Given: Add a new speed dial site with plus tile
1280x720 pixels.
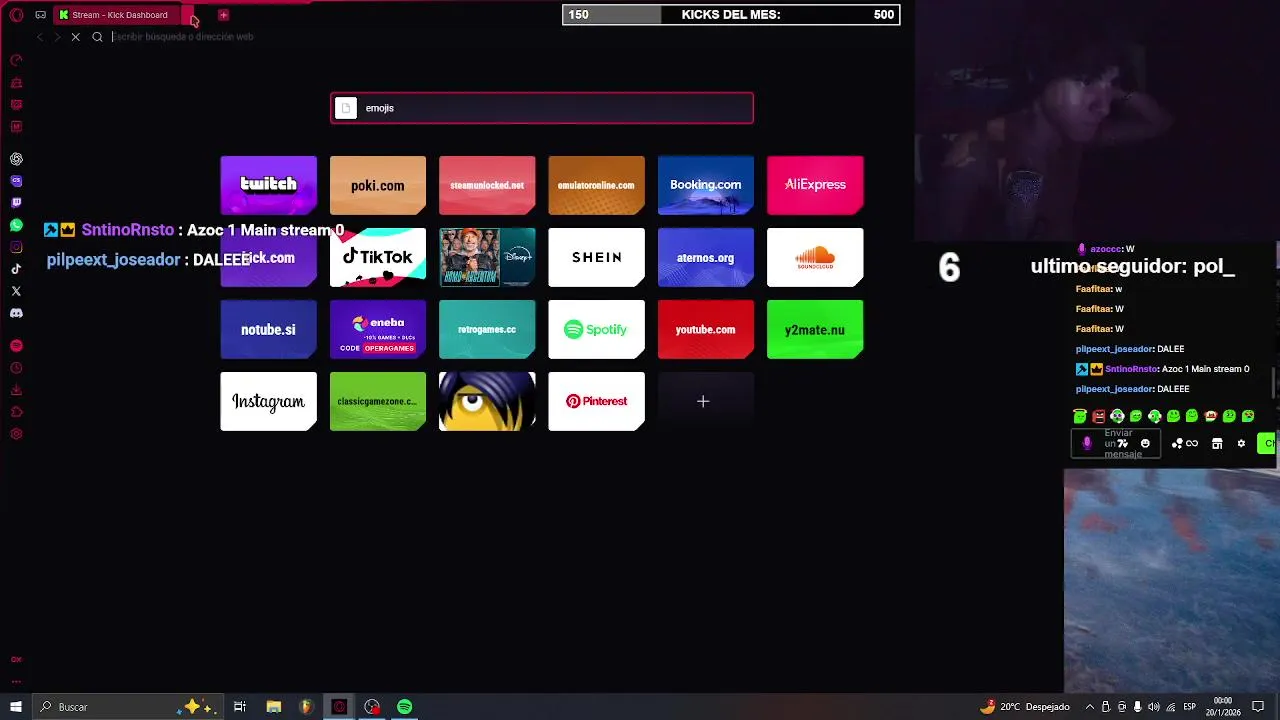Looking at the screenshot, I should (x=703, y=401).
